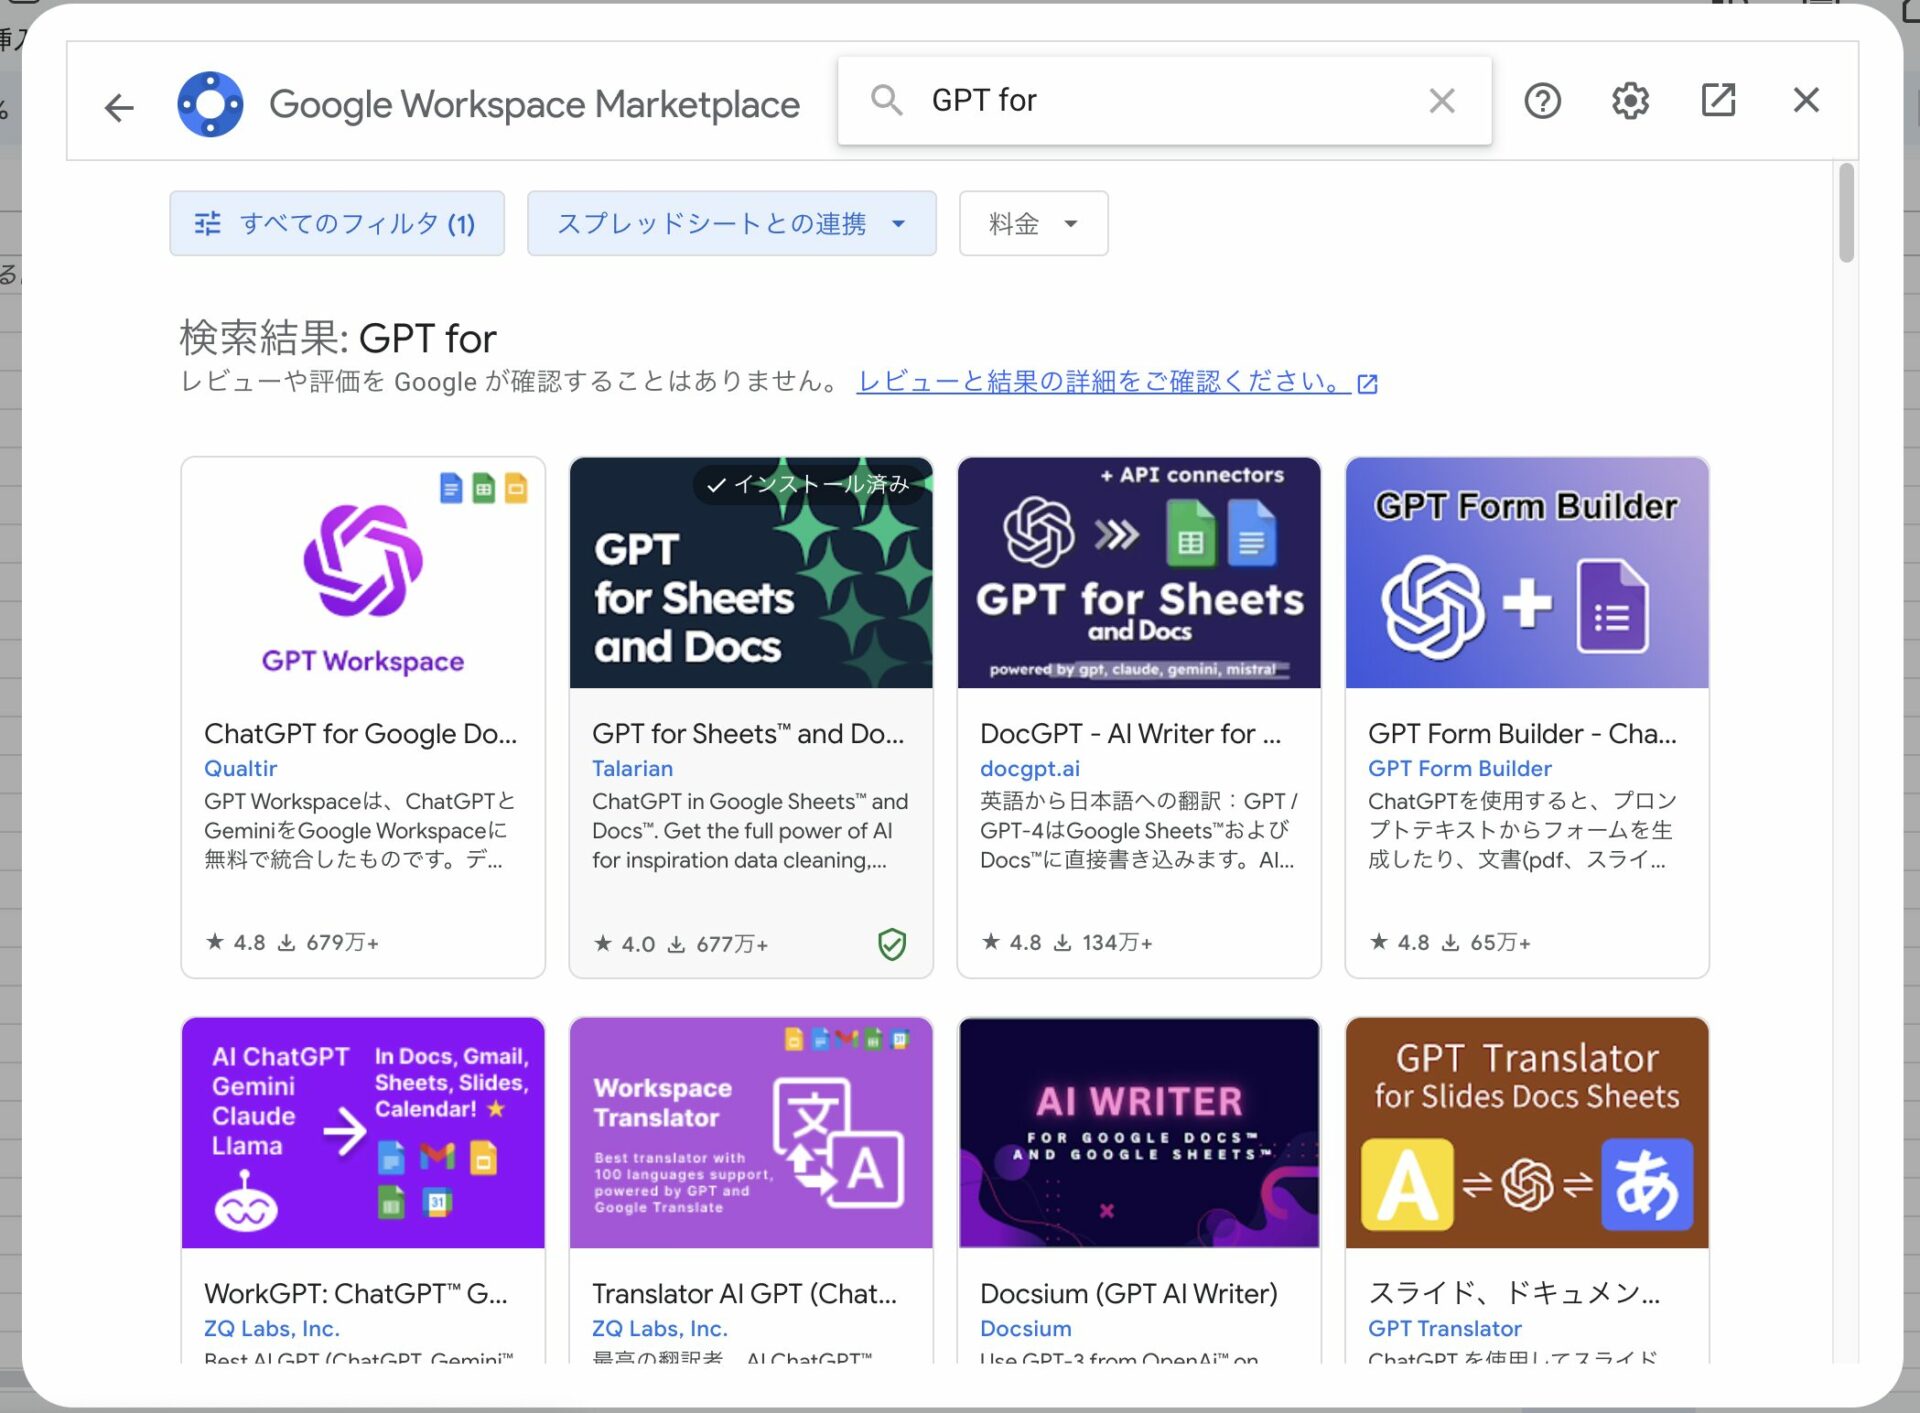Open レビューと結果の詳細 link
Viewport: 1920px width, 1413px height.
click(x=1100, y=381)
